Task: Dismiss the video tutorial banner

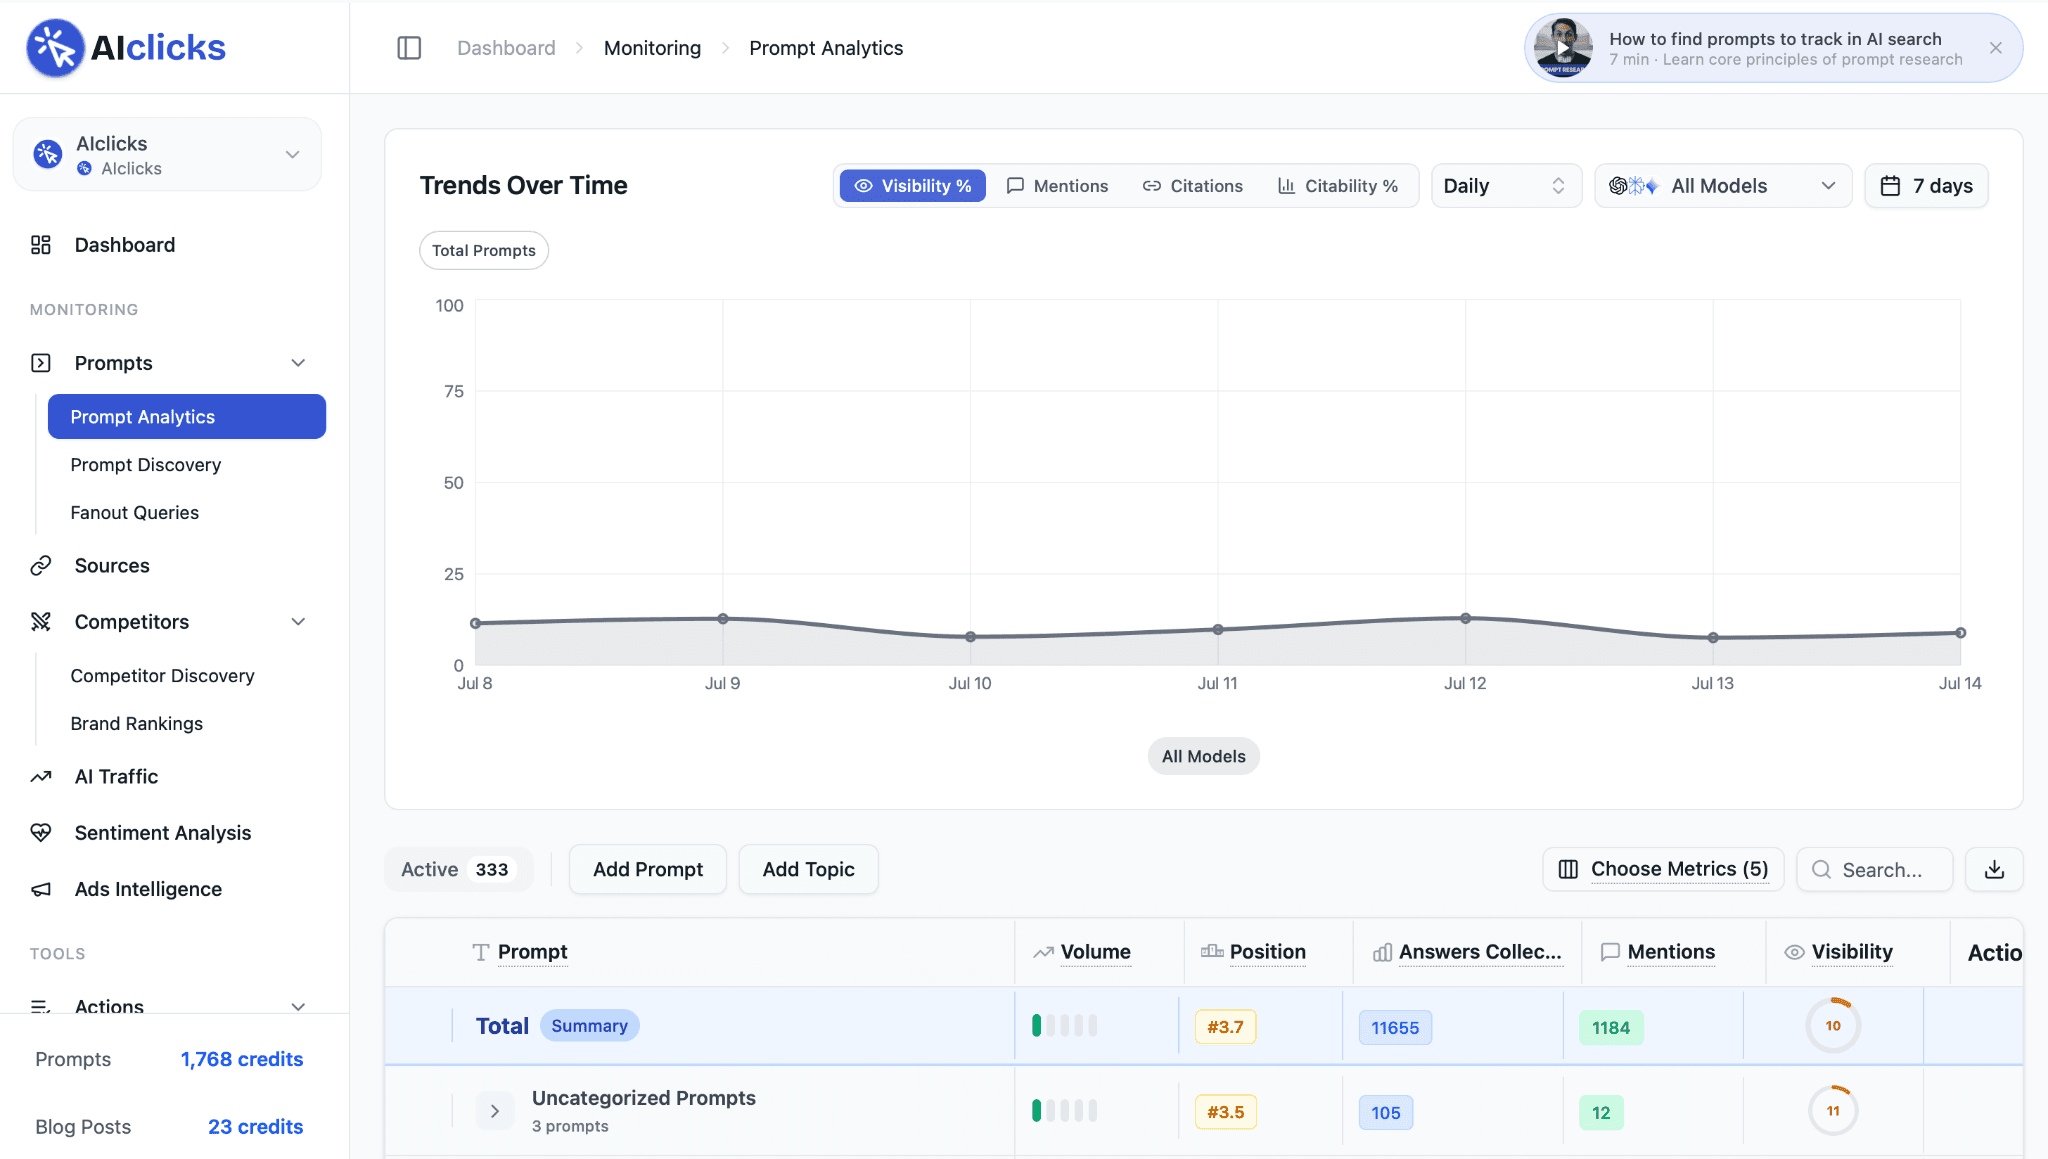Action: 1996,48
